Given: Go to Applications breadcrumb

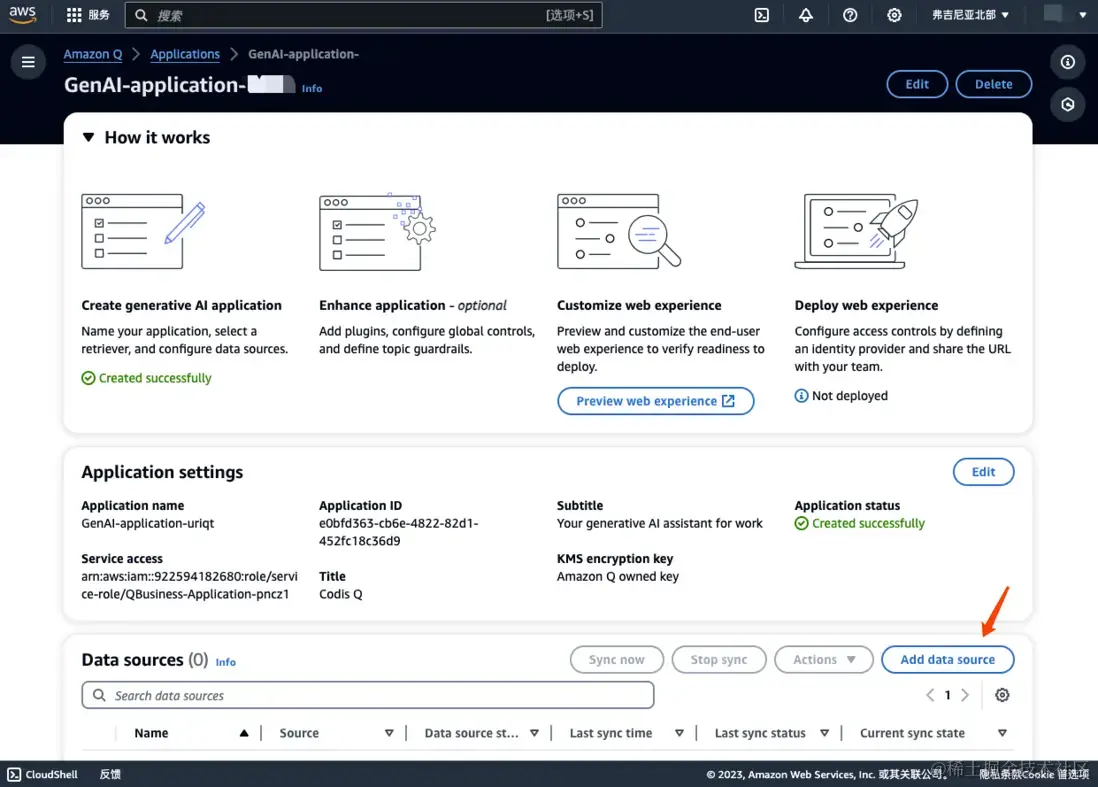Looking at the screenshot, I should 185,54.
